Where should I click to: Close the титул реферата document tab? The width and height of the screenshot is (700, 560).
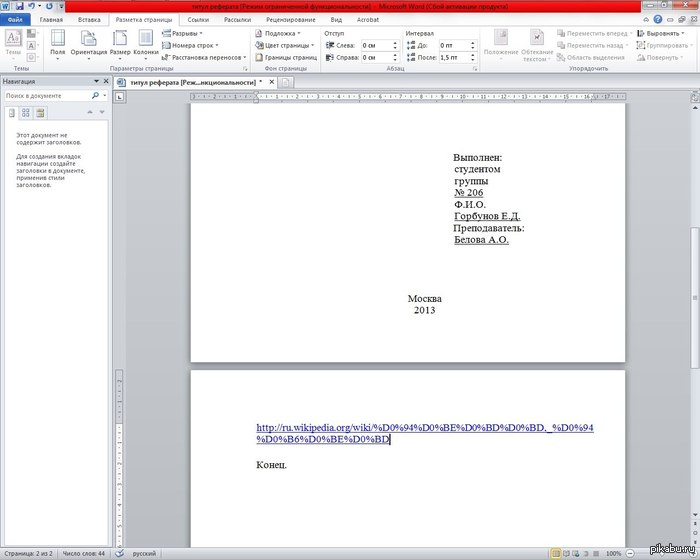tap(271, 82)
